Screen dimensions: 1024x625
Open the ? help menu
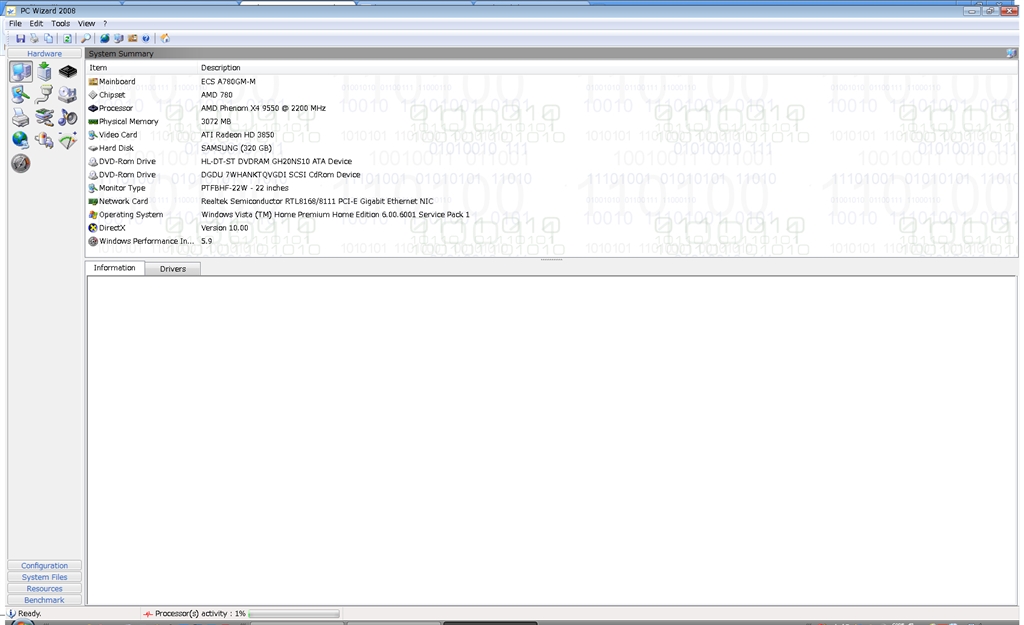(105, 24)
